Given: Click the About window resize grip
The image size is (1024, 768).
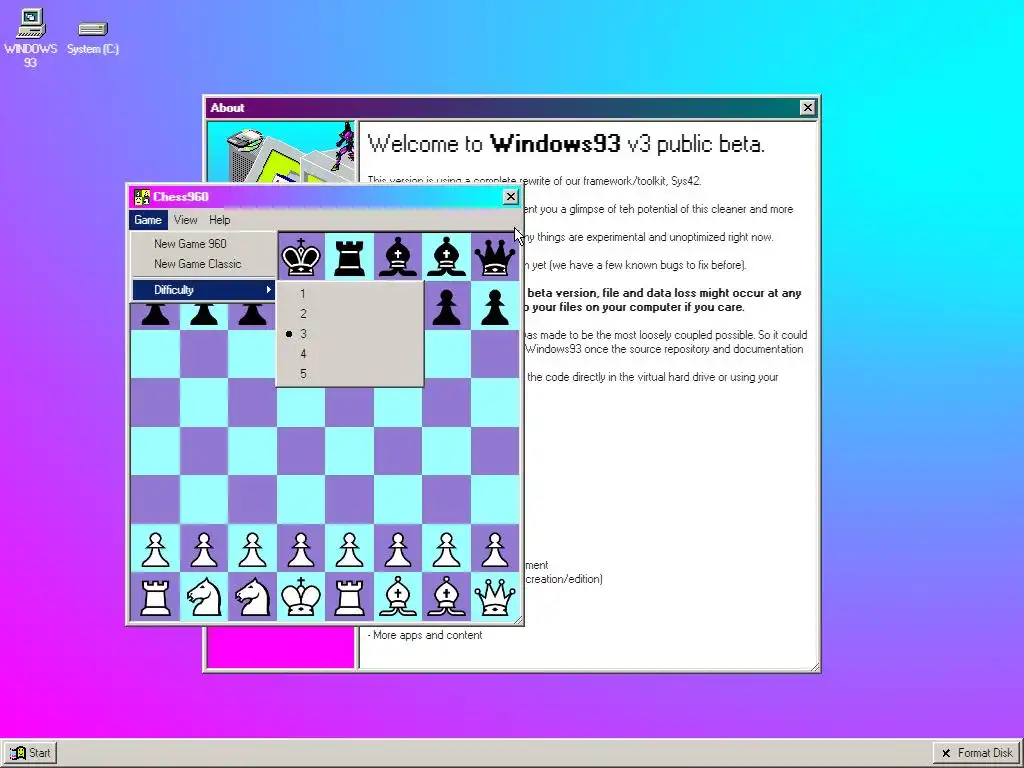Looking at the screenshot, I should coord(815,667).
